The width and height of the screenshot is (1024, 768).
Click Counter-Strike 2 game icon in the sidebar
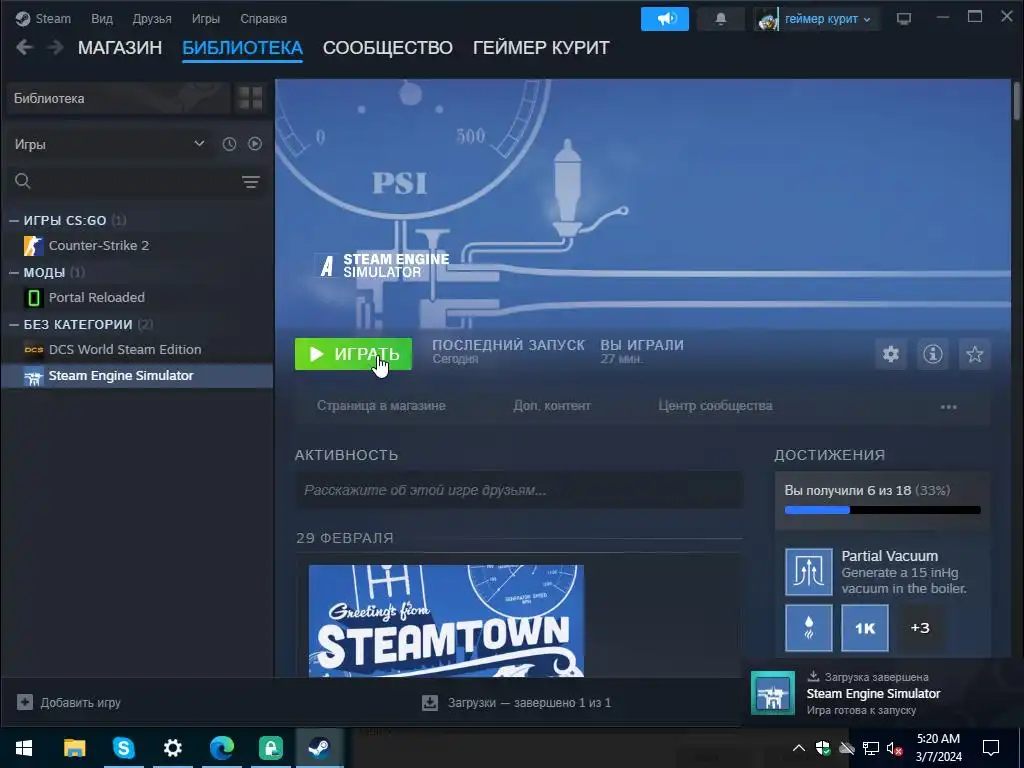(x=33, y=246)
